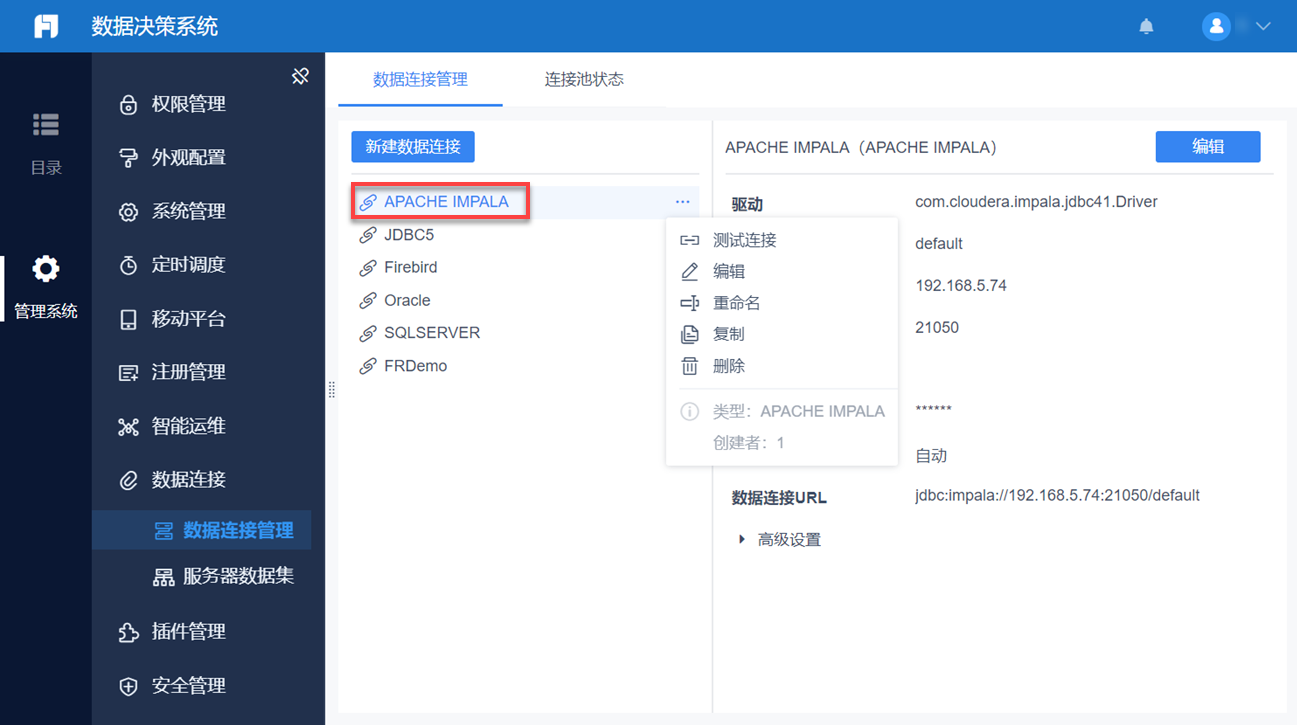
Task: Click the puzzle icon beside 插件管理
Action: 128,632
